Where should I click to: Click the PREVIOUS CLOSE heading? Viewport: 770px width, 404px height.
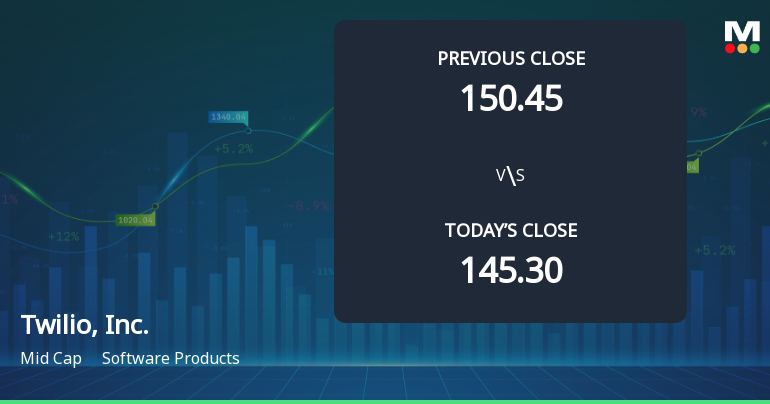(x=511, y=59)
